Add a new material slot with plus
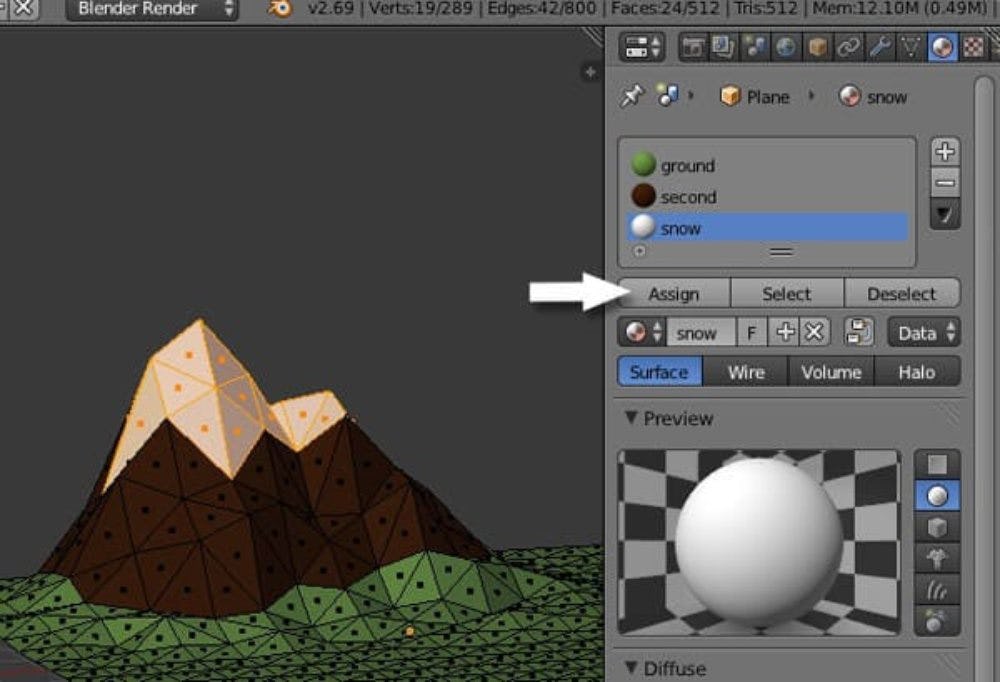This screenshot has height=682, width=1000. coord(945,152)
